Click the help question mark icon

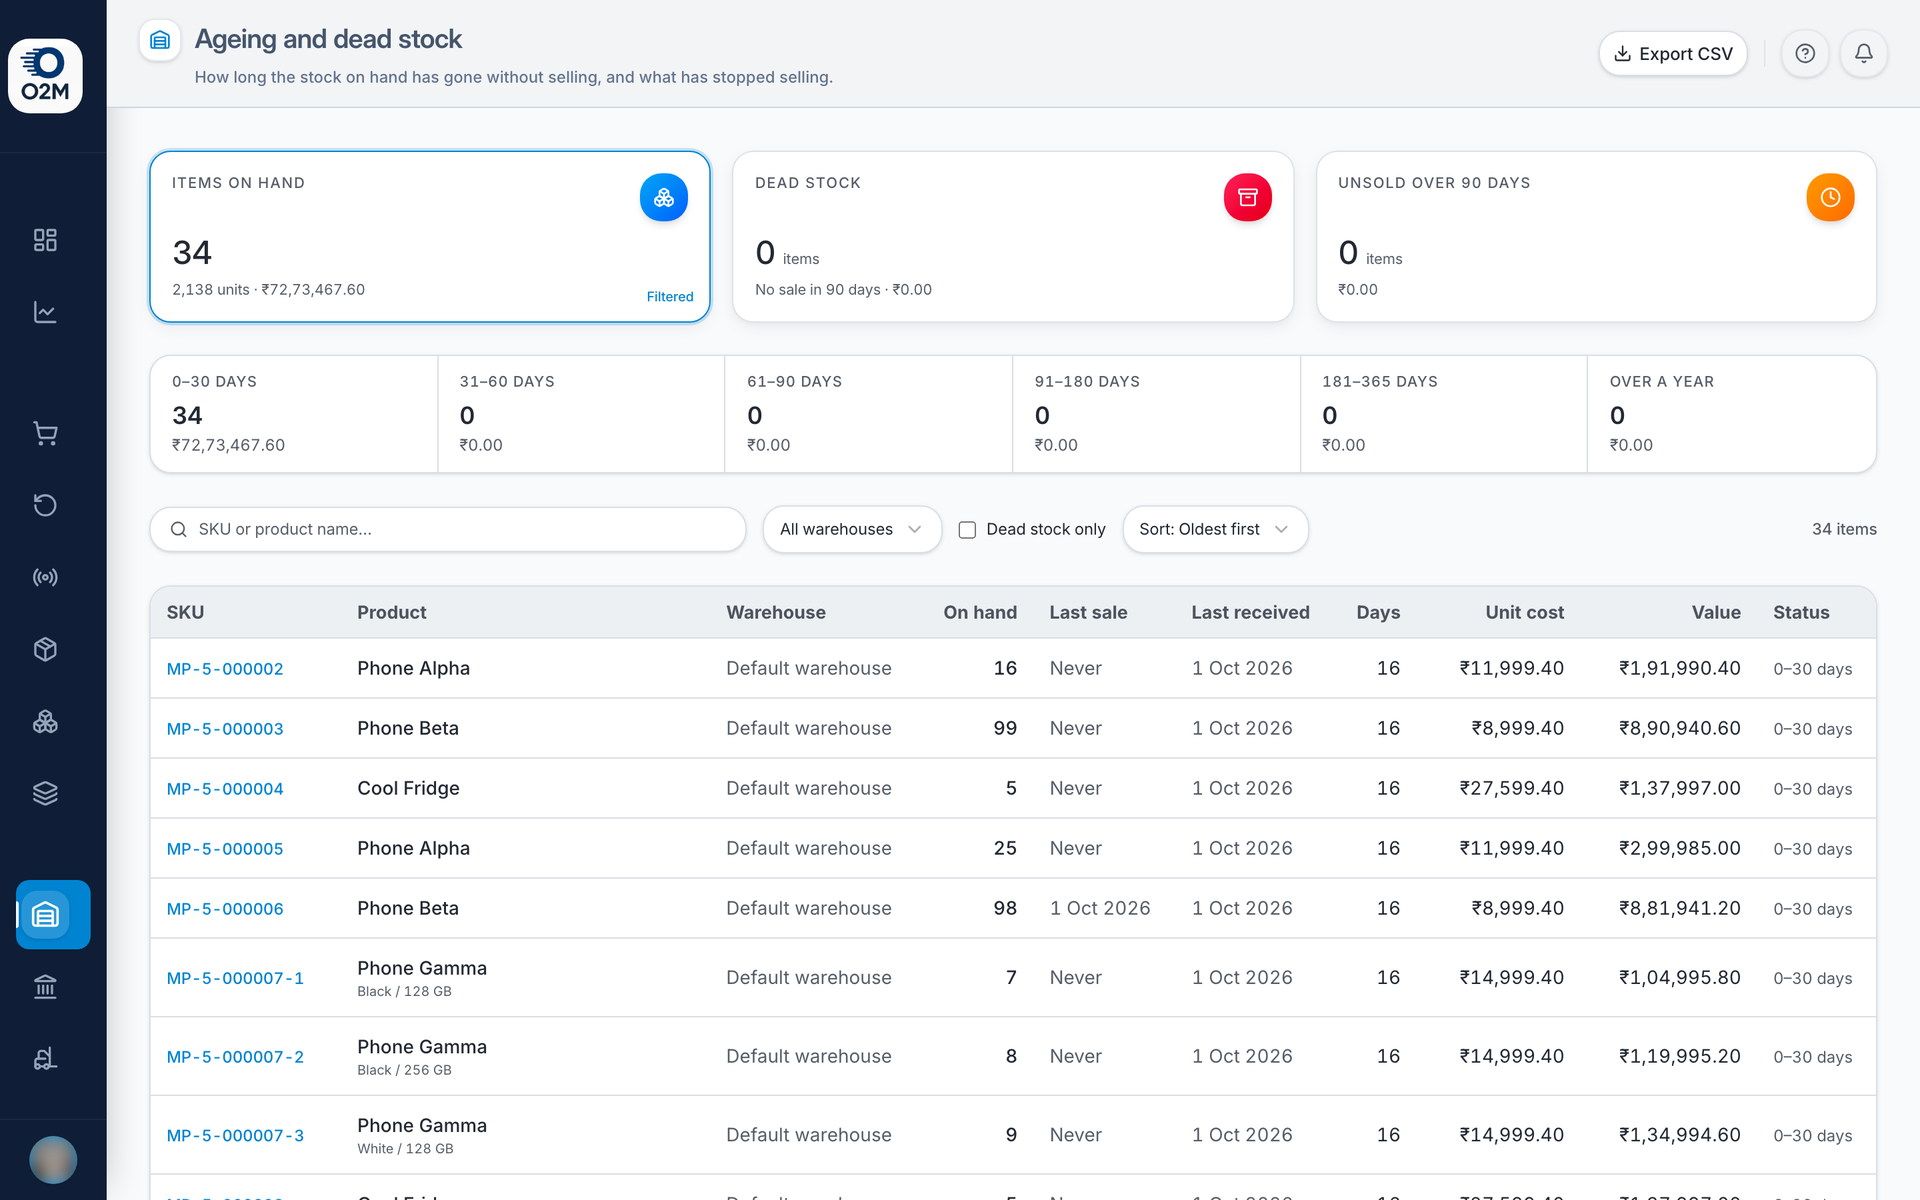(1805, 54)
